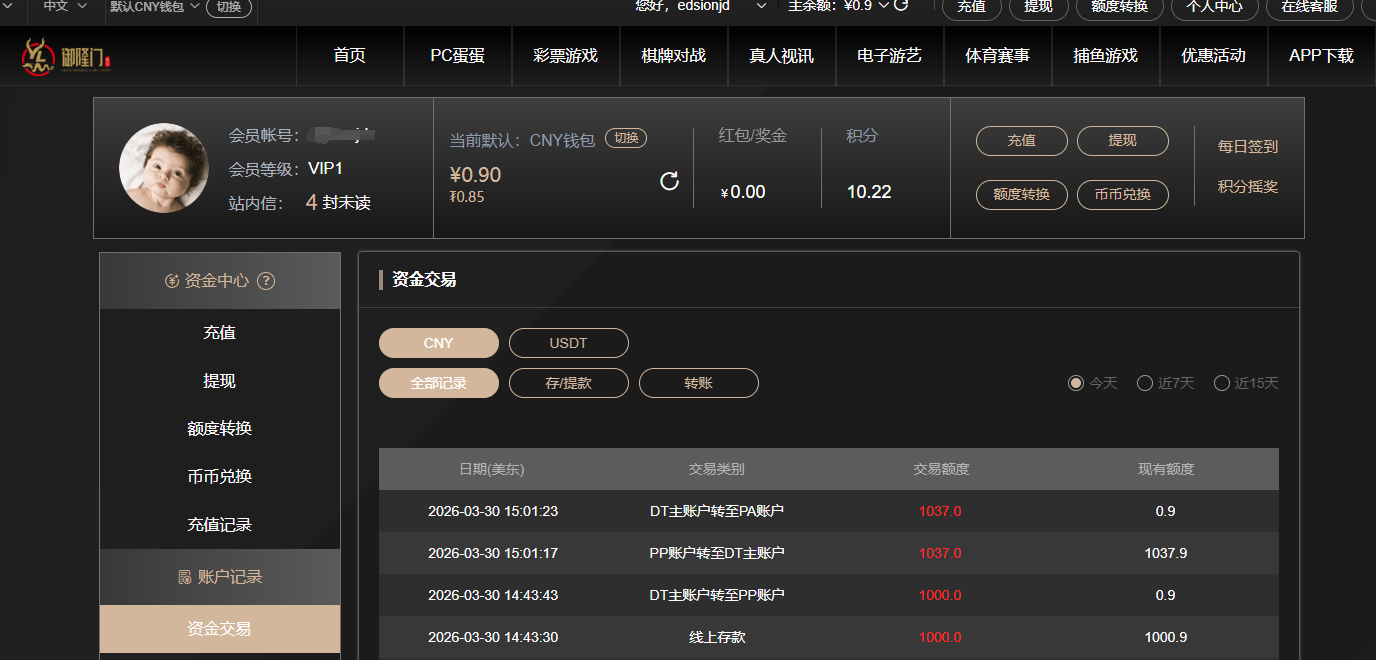This screenshot has width=1376, height=660.
Task: Open 体育赛事 in the main navigation
Action: [997, 56]
